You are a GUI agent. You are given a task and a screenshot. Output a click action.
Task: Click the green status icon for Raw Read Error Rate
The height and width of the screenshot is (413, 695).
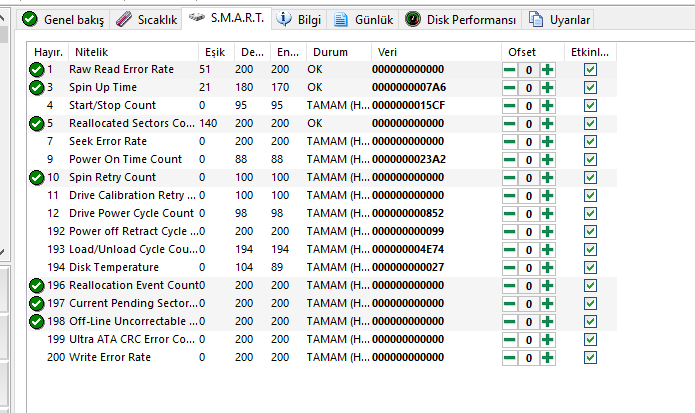click(36, 70)
